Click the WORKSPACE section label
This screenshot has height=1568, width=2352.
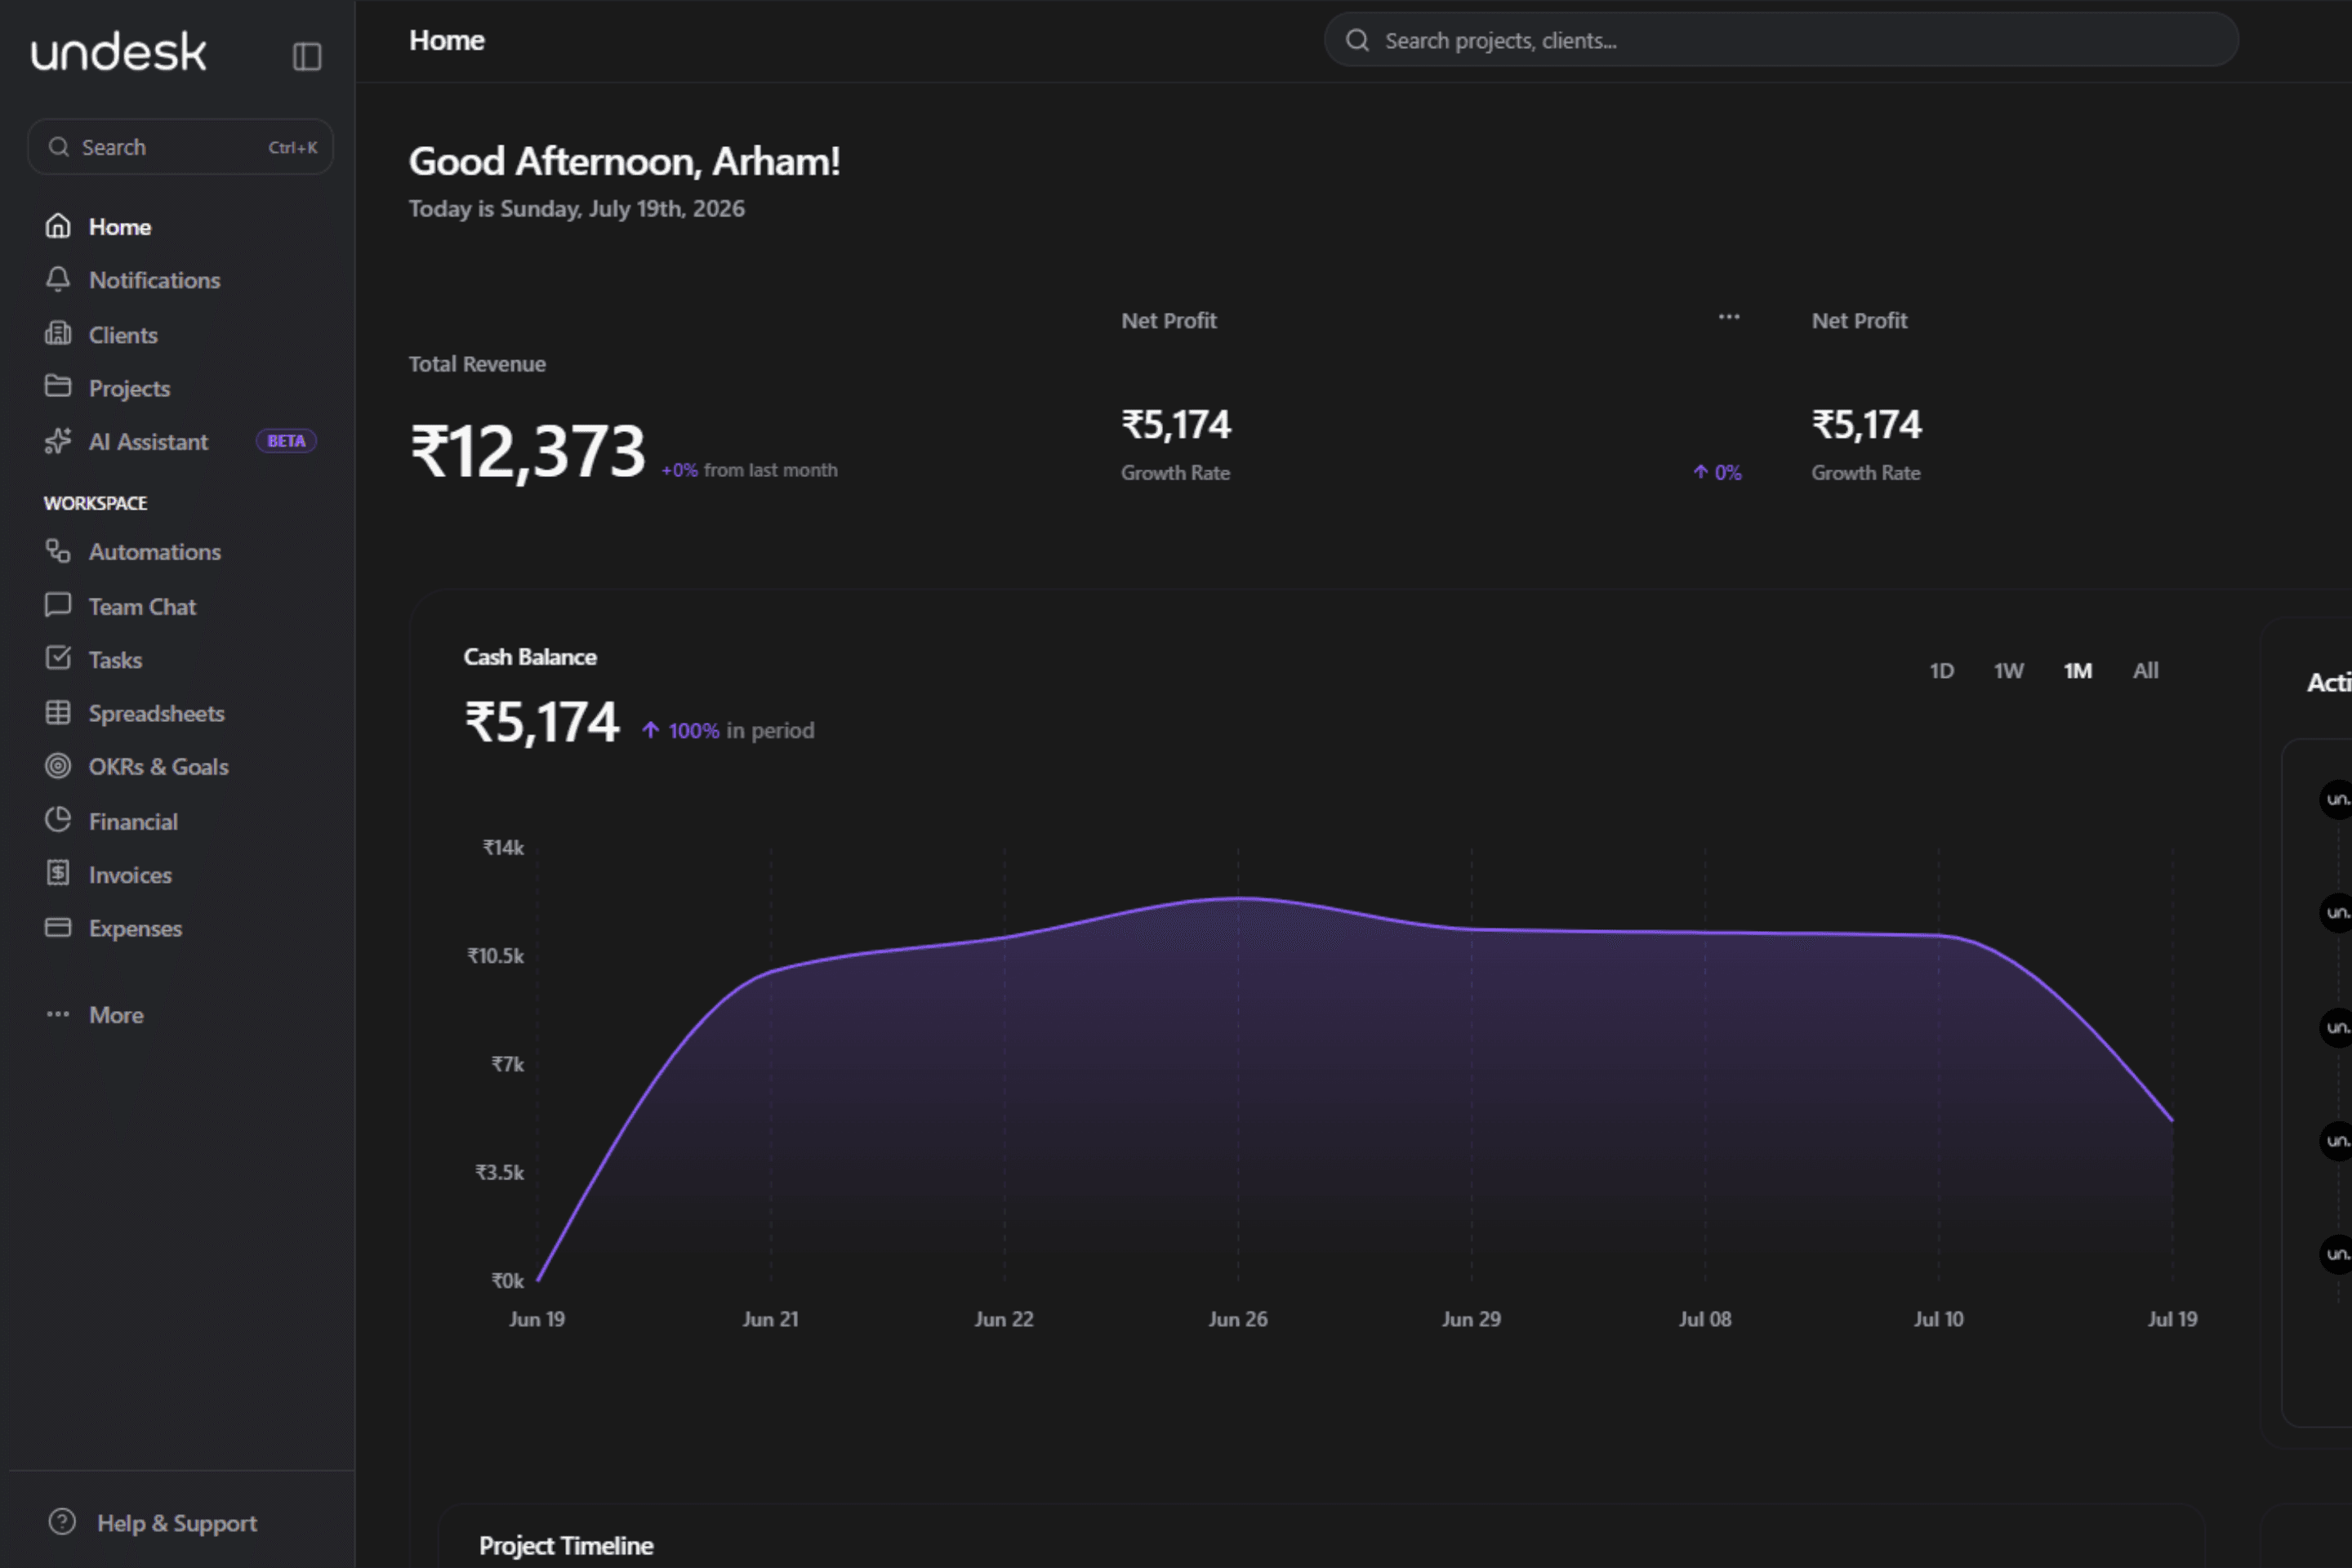(x=95, y=503)
